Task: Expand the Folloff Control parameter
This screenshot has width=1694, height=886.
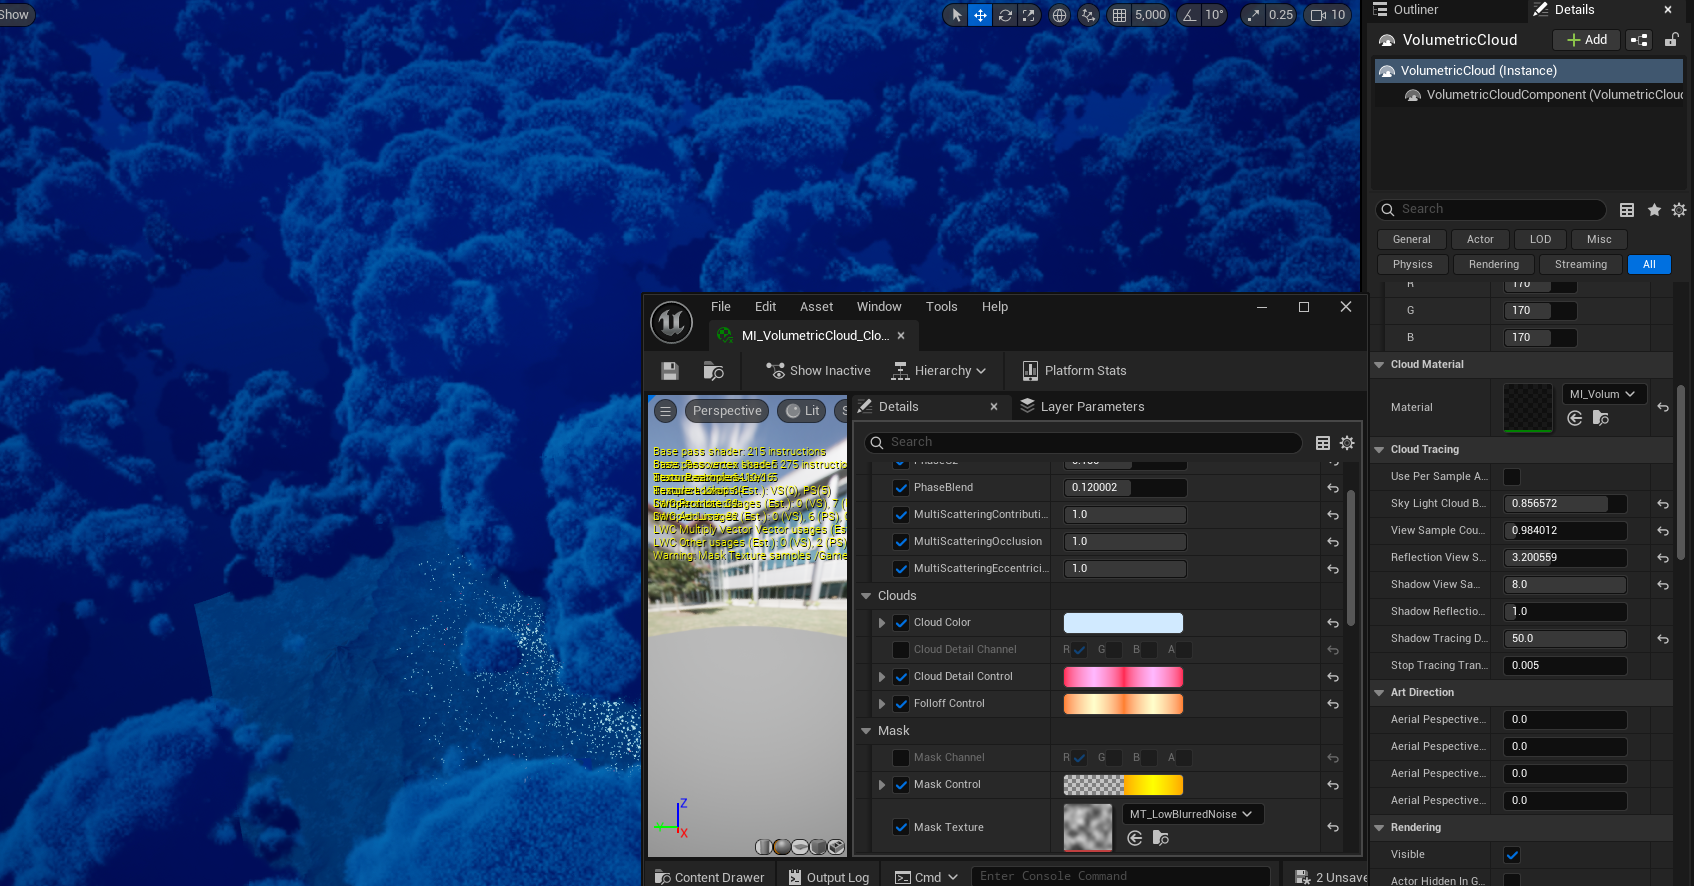Action: (881, 704)
